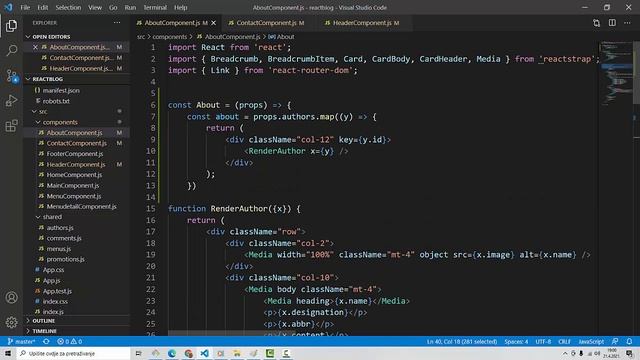Open manifest.json in the file tree
The height and width of the screenshot is (360, 640).
61,90
